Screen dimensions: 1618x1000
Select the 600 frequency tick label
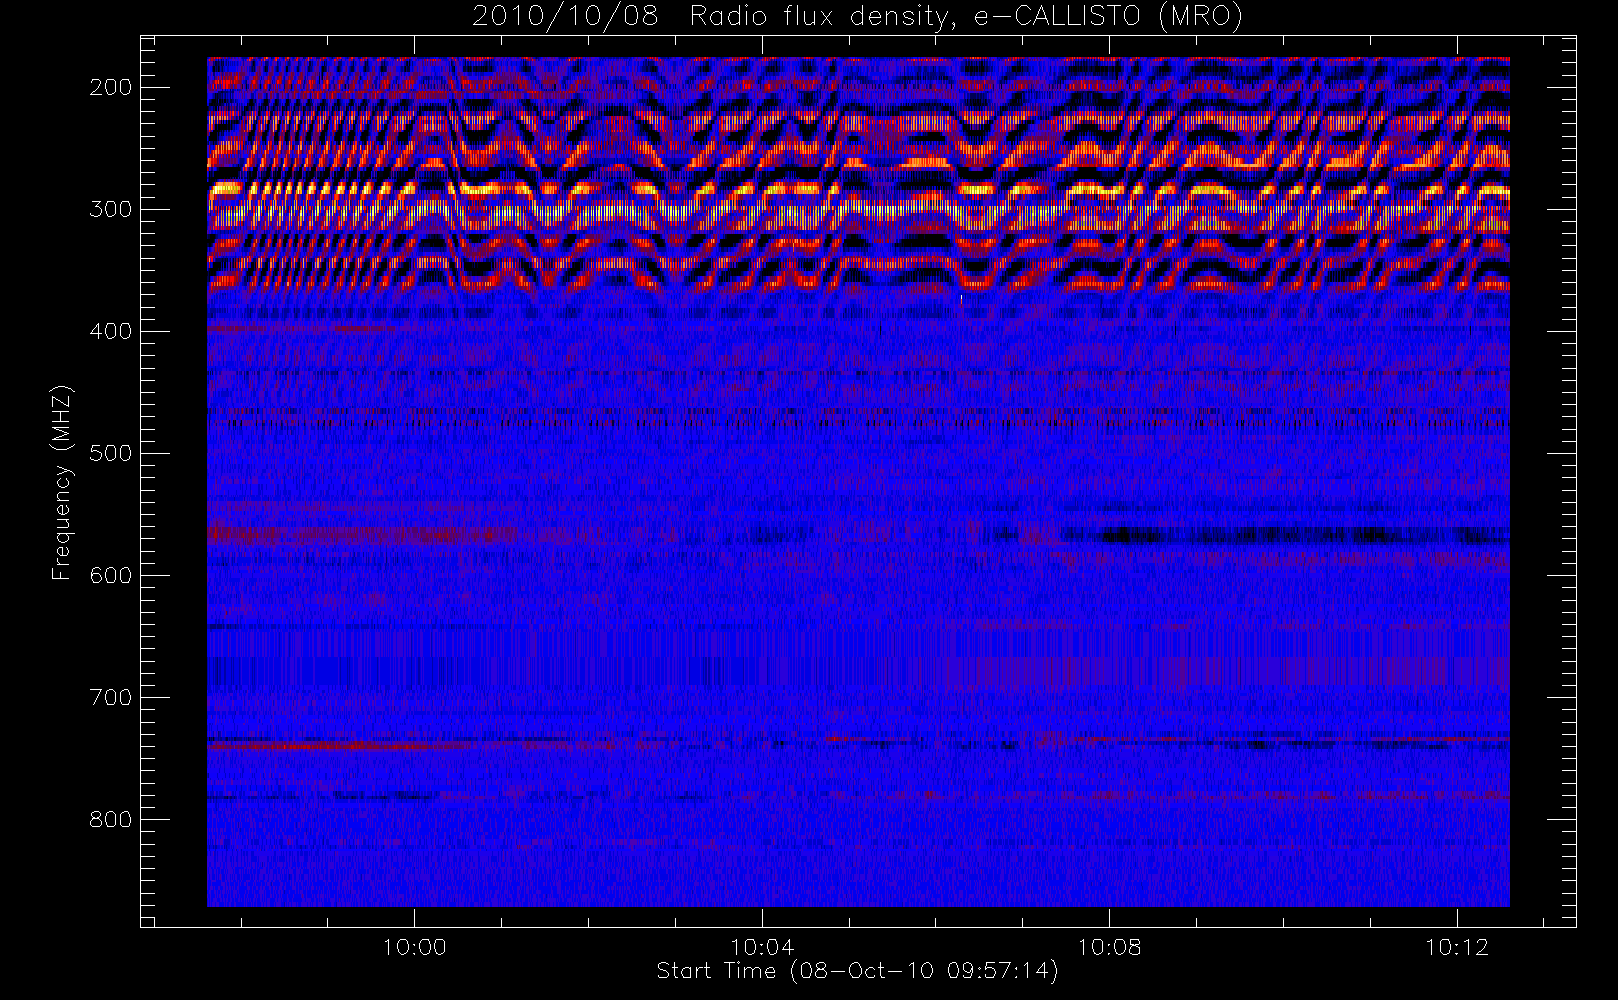tap(111, 575)
